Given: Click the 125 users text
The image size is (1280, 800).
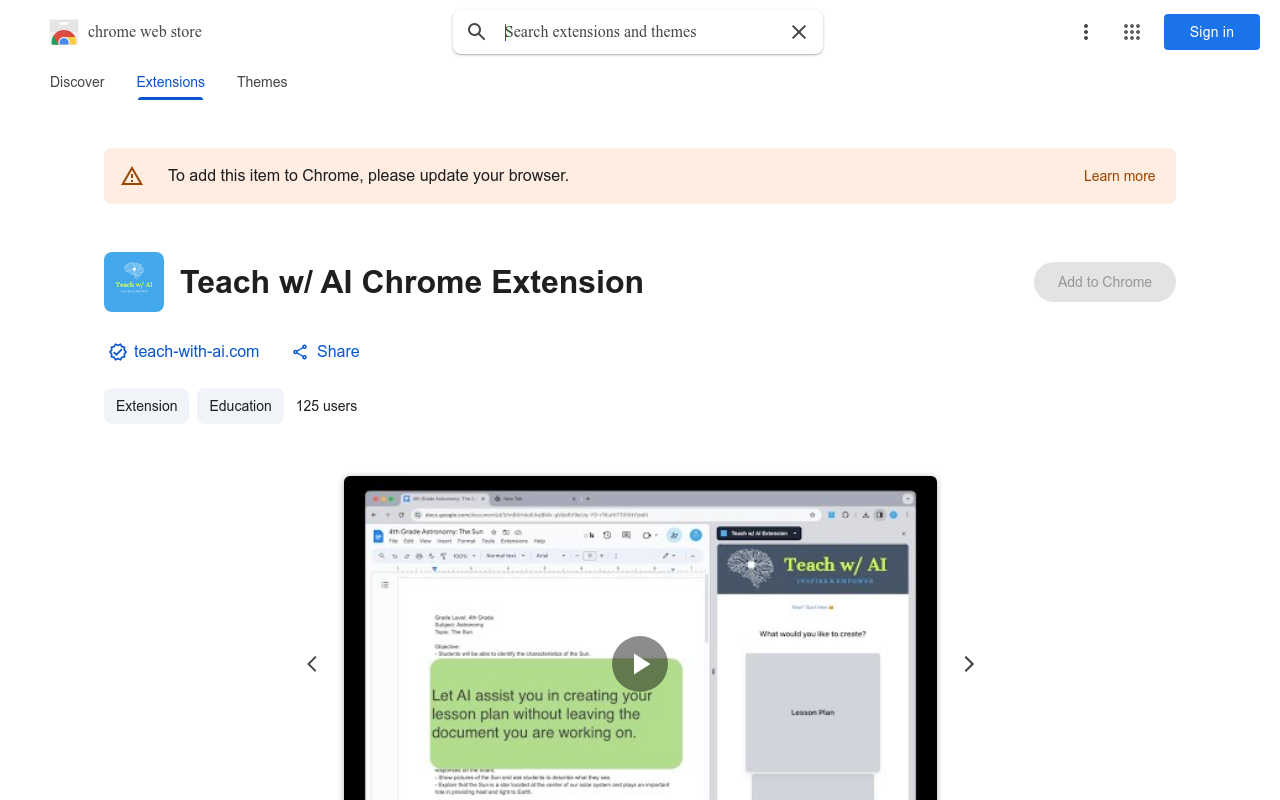Looking at the screenshot, I should 326,406.
